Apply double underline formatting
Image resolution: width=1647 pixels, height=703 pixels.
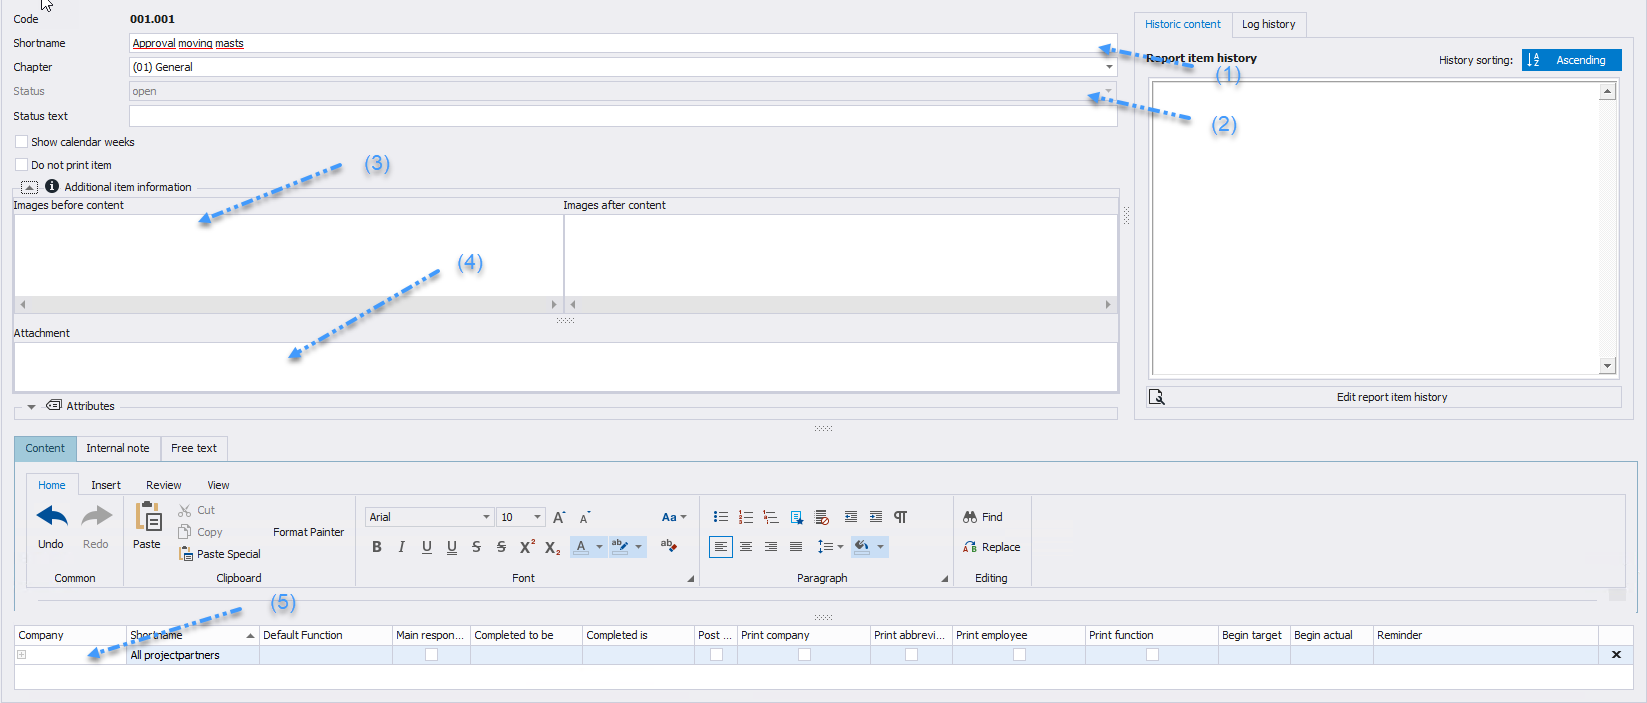[x=452, y=547]
